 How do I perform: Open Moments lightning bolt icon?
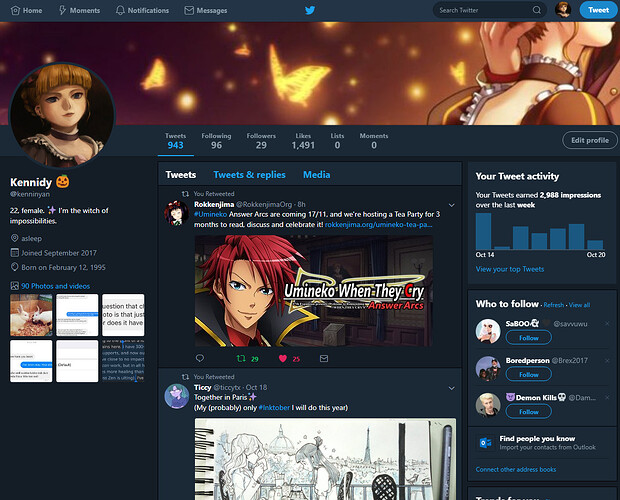pyautogui.click(x=62, y=10)
